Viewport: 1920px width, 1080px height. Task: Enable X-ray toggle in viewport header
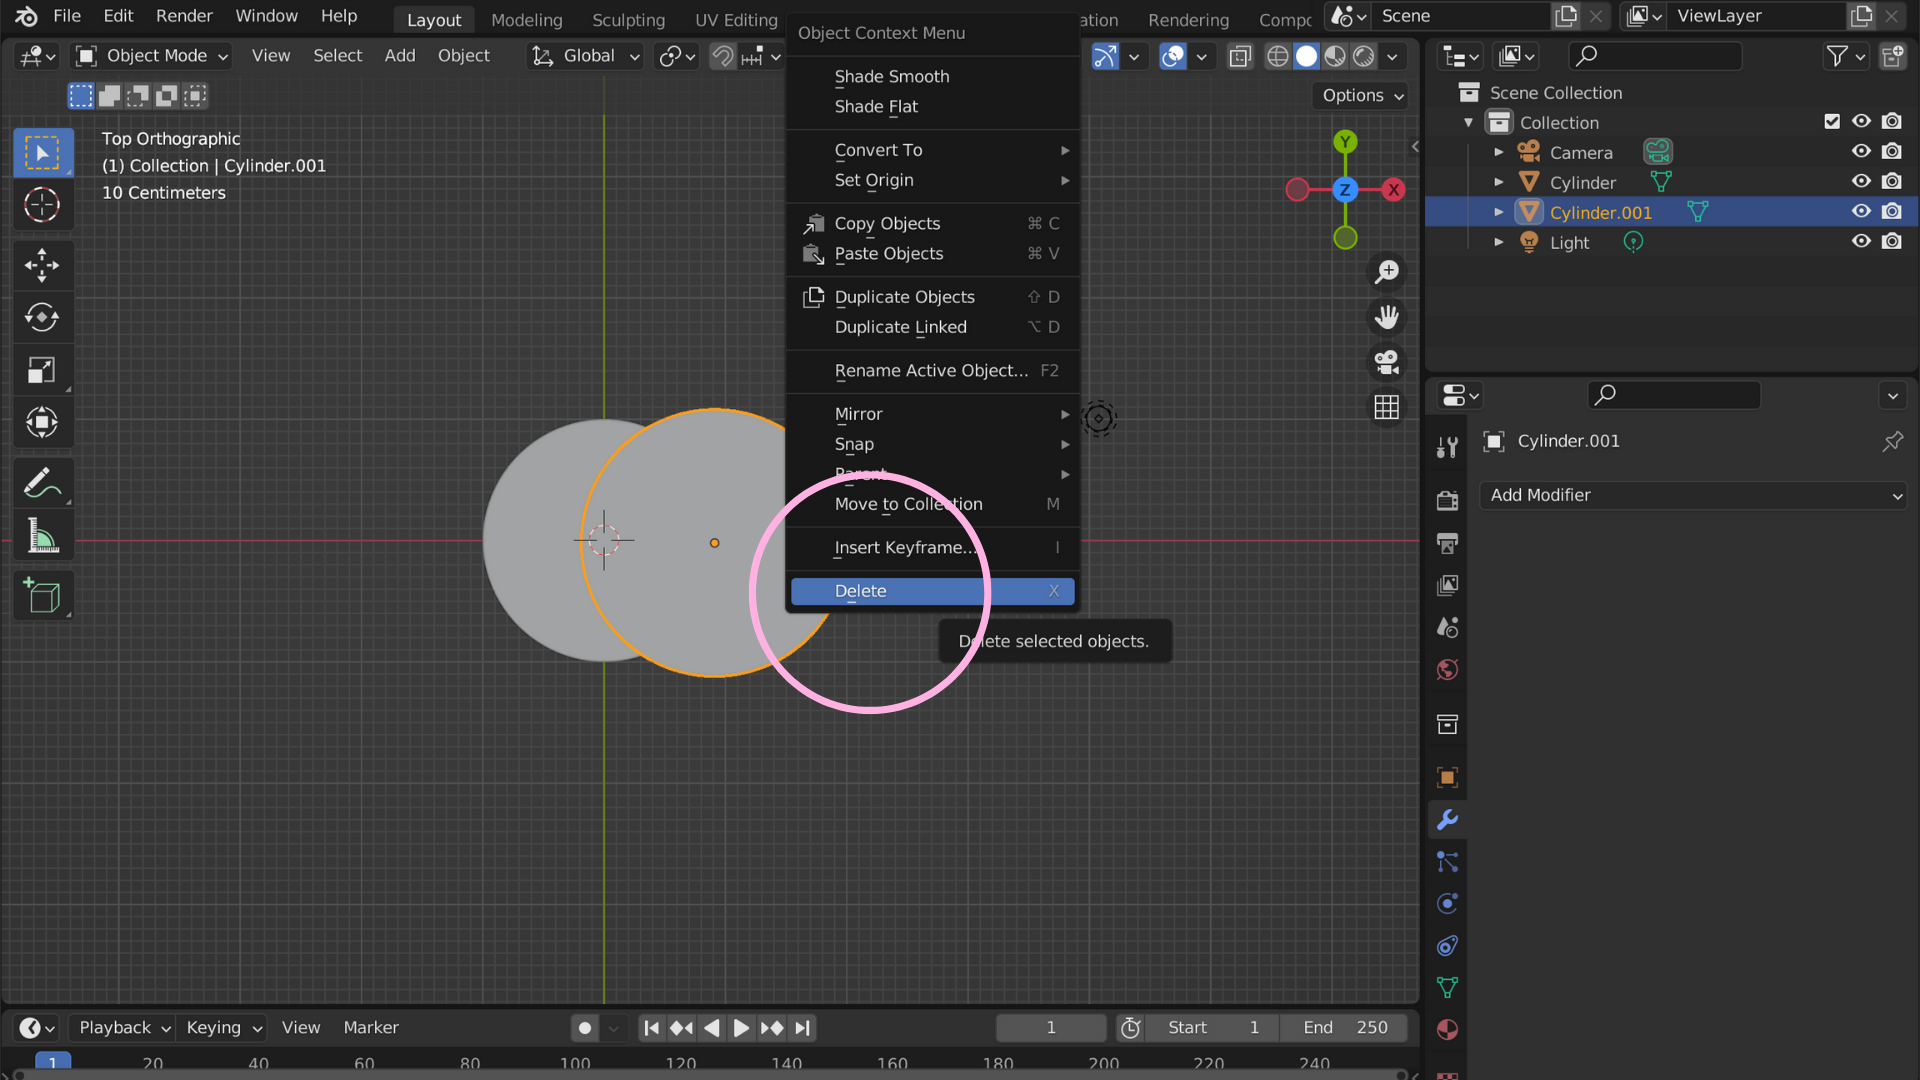pos(1240,57)
